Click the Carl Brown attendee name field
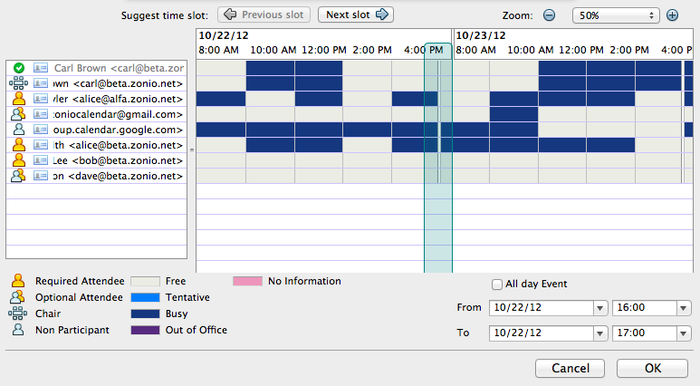The height and width of the screenshot is (386, 700). coord(118,68)
